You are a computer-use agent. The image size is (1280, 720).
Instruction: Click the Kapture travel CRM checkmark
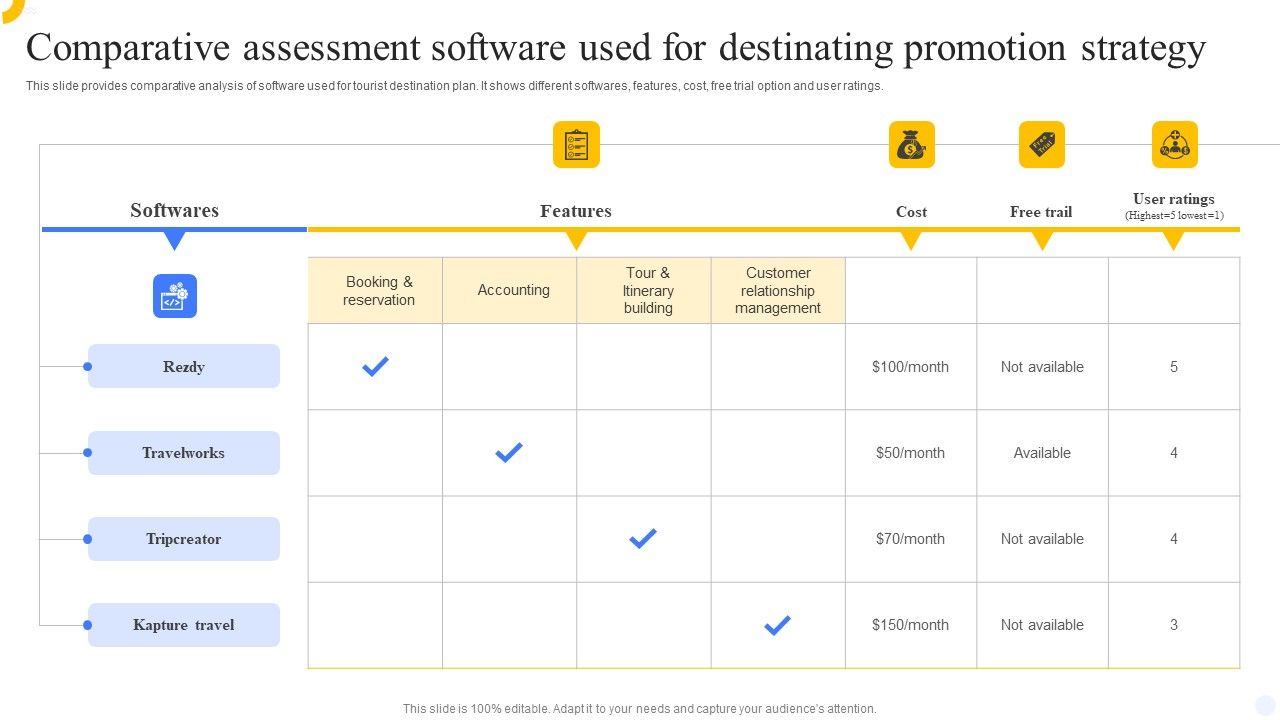(x=777, y=625)
